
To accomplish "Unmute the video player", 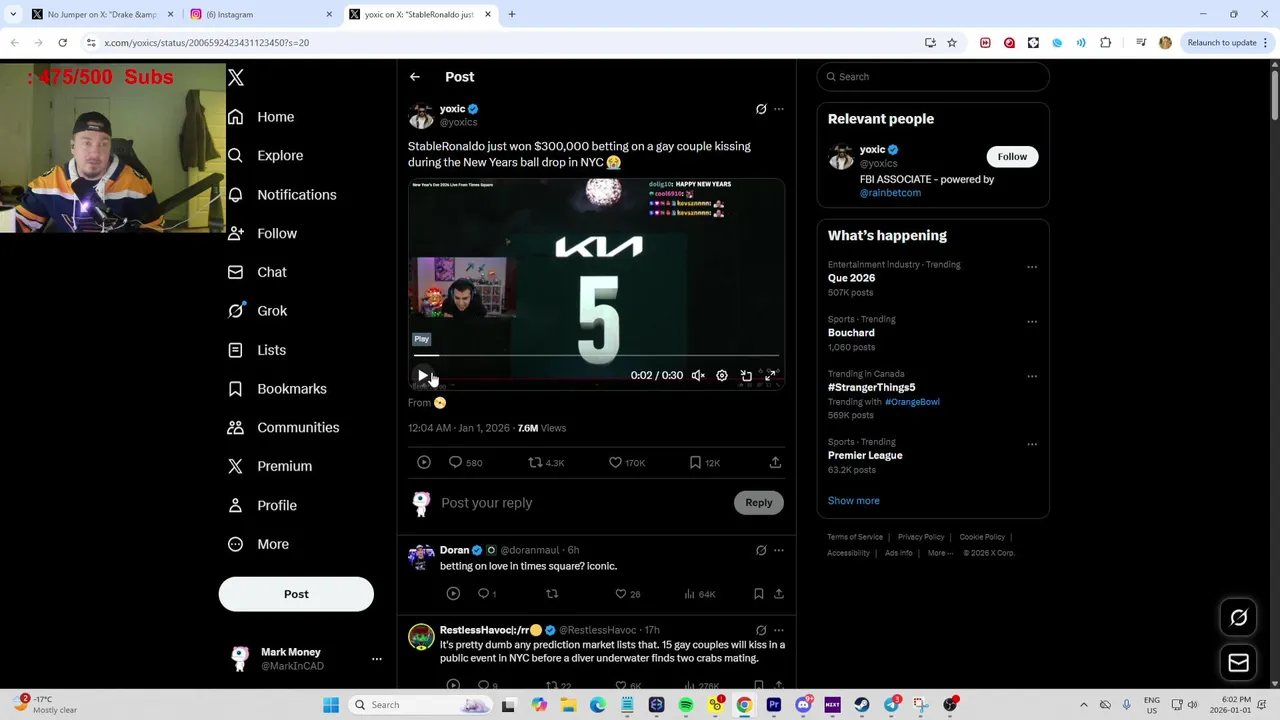I will [x=698, y=376].
